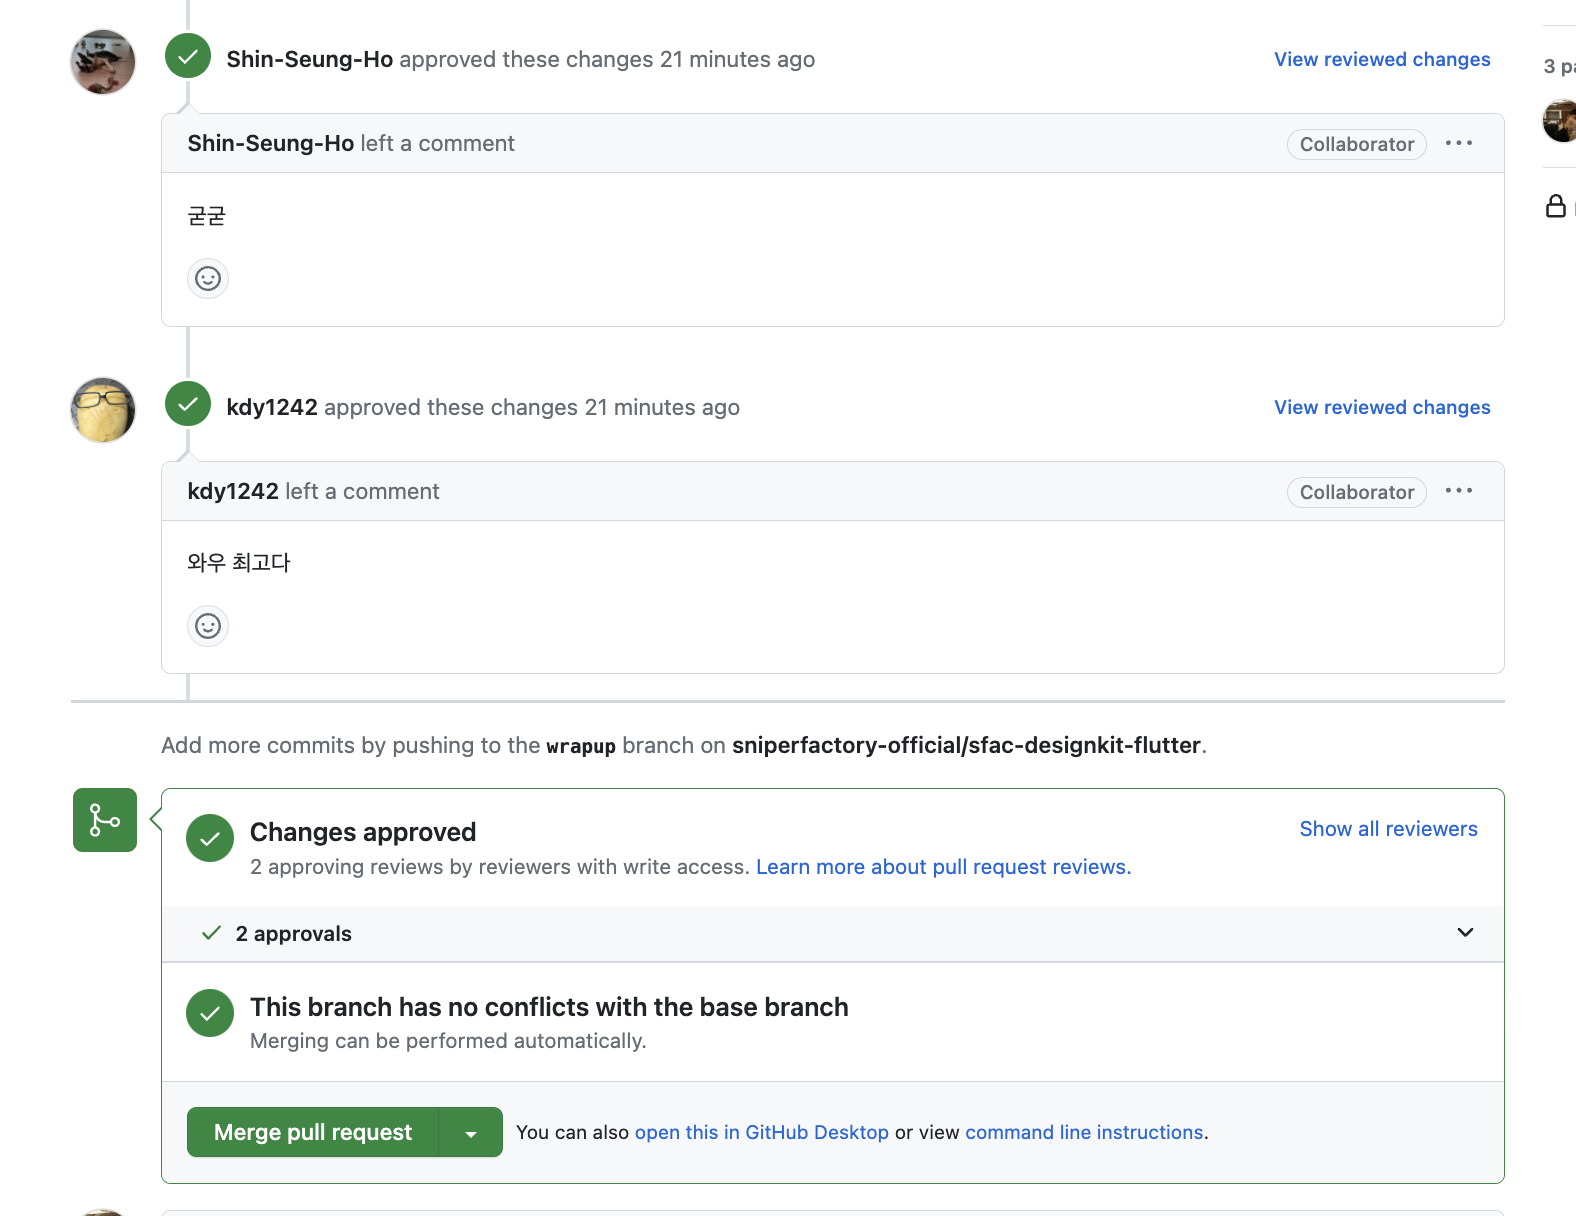Open Learn more about pull request reviews
This screenshot has width=1576, height=1216.
943,867
